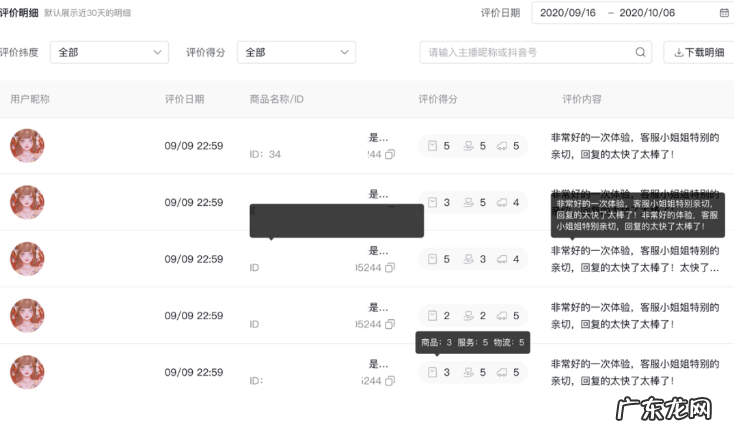Focus the 主播昵称或抖音号 search field
Viewport: 750px width, 438px height.
coord(536,52)
